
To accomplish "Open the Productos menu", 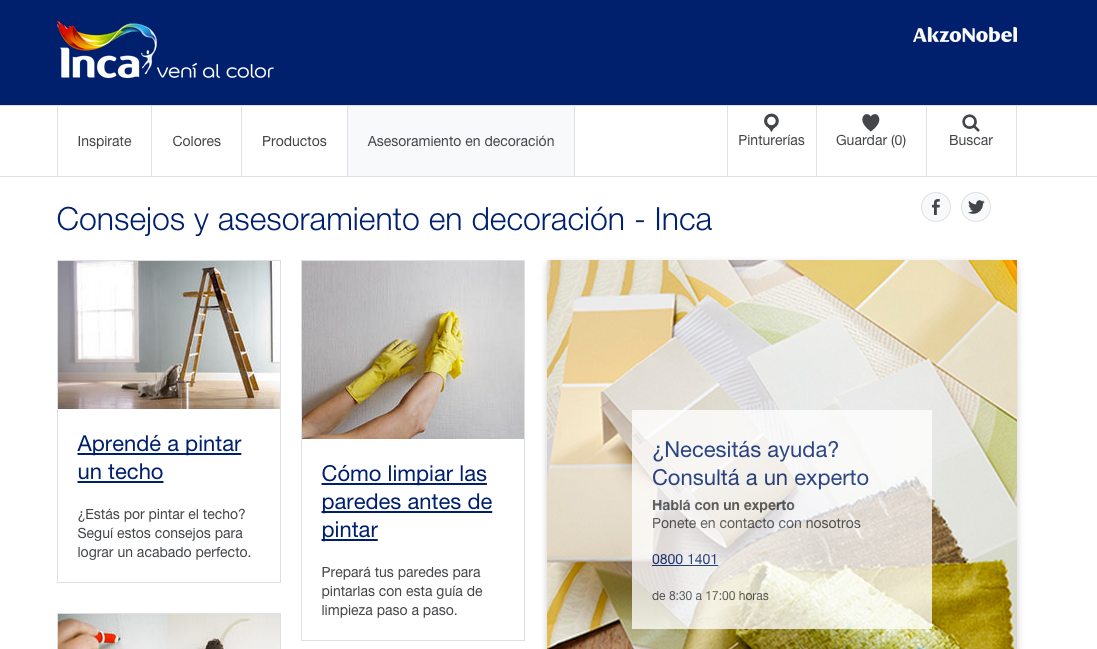I will coord(294,141).
